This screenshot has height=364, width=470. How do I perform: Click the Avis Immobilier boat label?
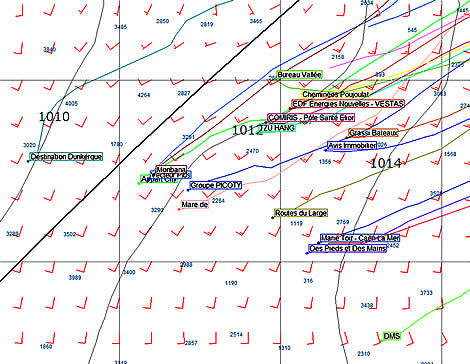click(x=352, y=146)
